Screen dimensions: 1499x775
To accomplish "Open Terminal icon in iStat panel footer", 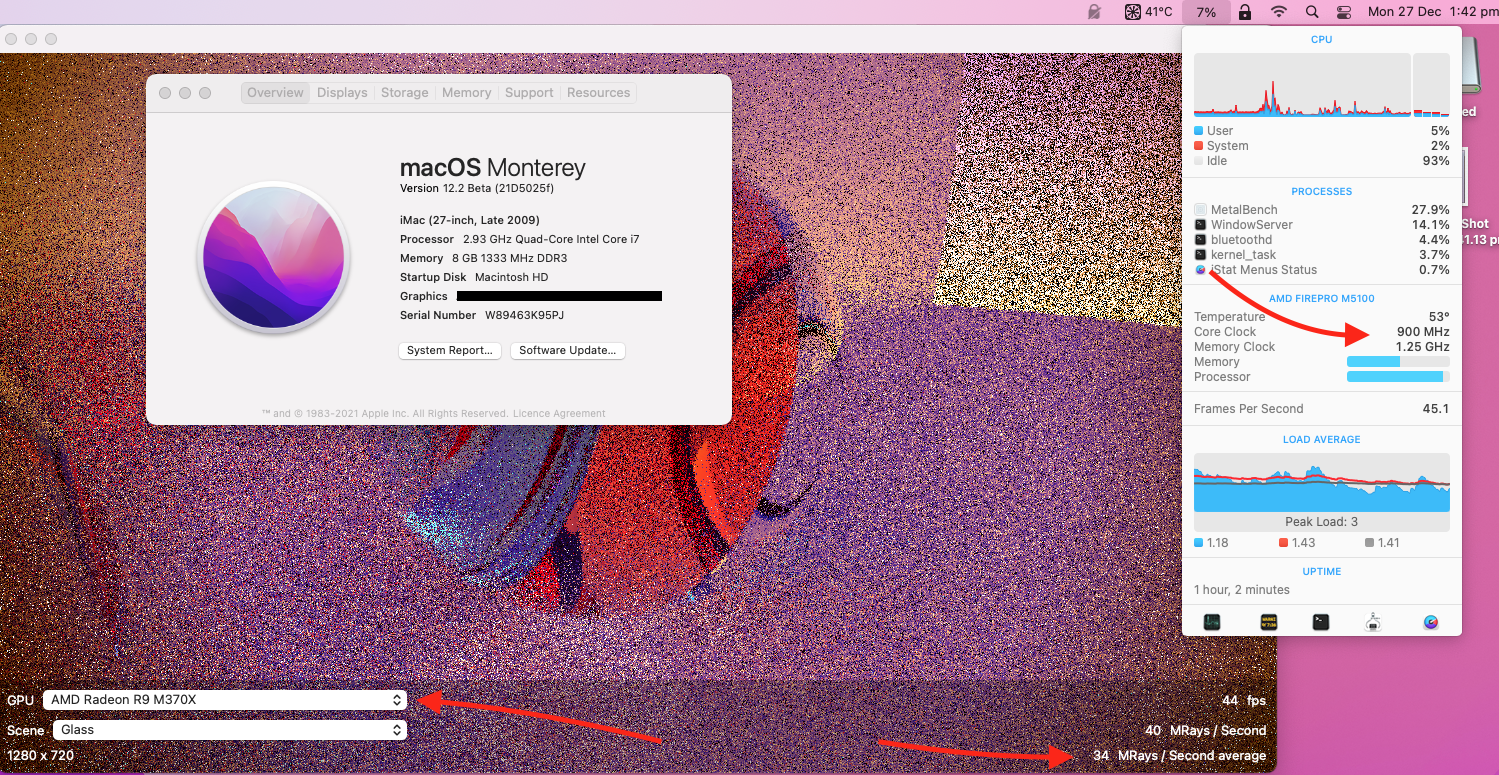I will pos(1321,622).
